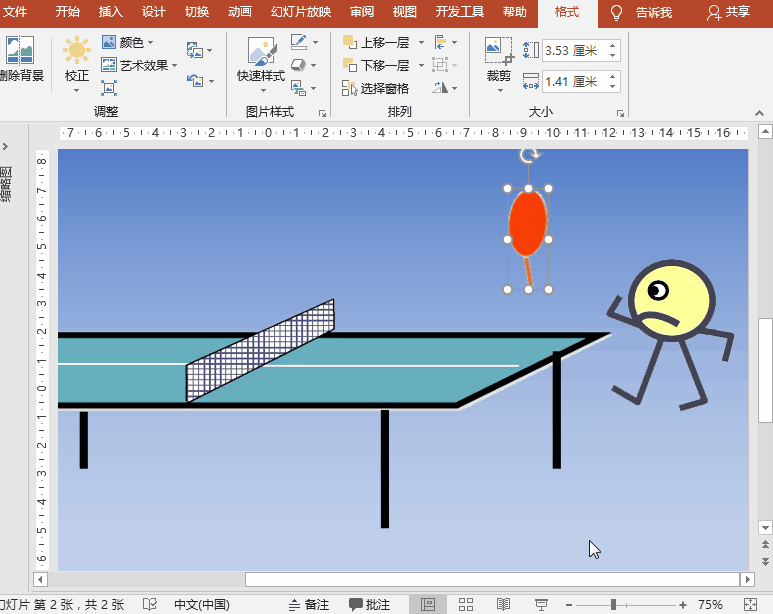Click the Crop (裁剪) icon
The image size is (773, 614).
(499, 50)
